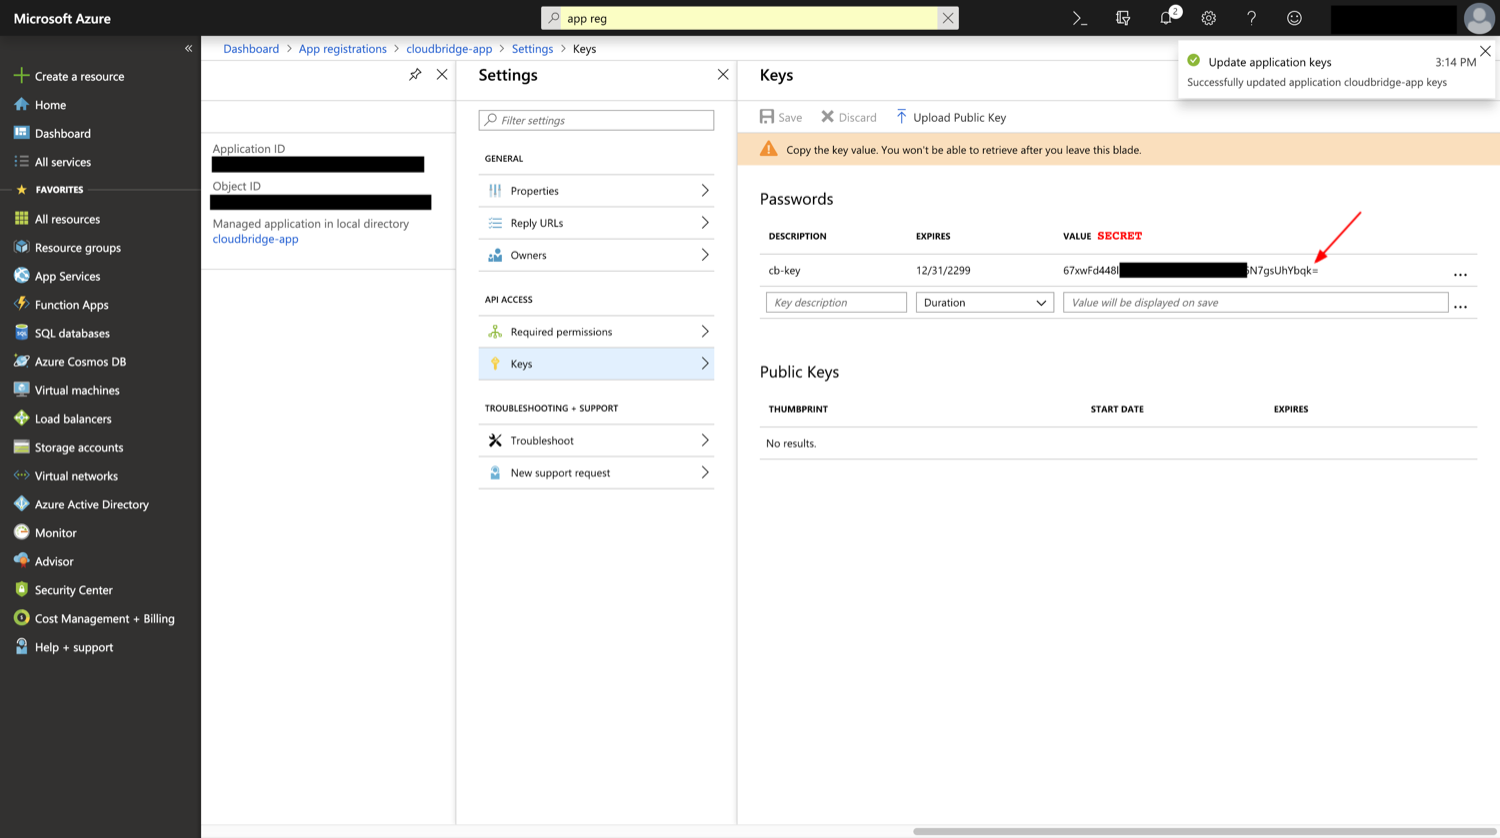Open directory and subscription filter icon
The height and width of the screenshot is (838, 1500).
tap(1123, 18)
